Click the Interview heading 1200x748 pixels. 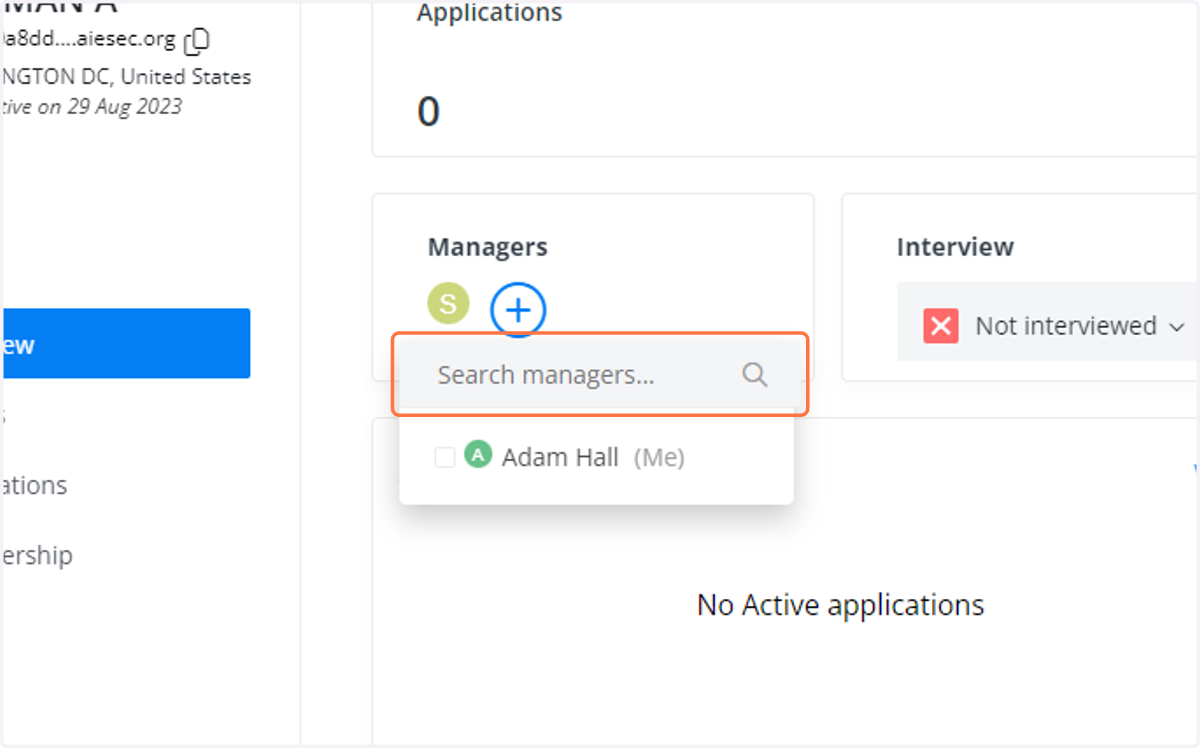[955, 247]
